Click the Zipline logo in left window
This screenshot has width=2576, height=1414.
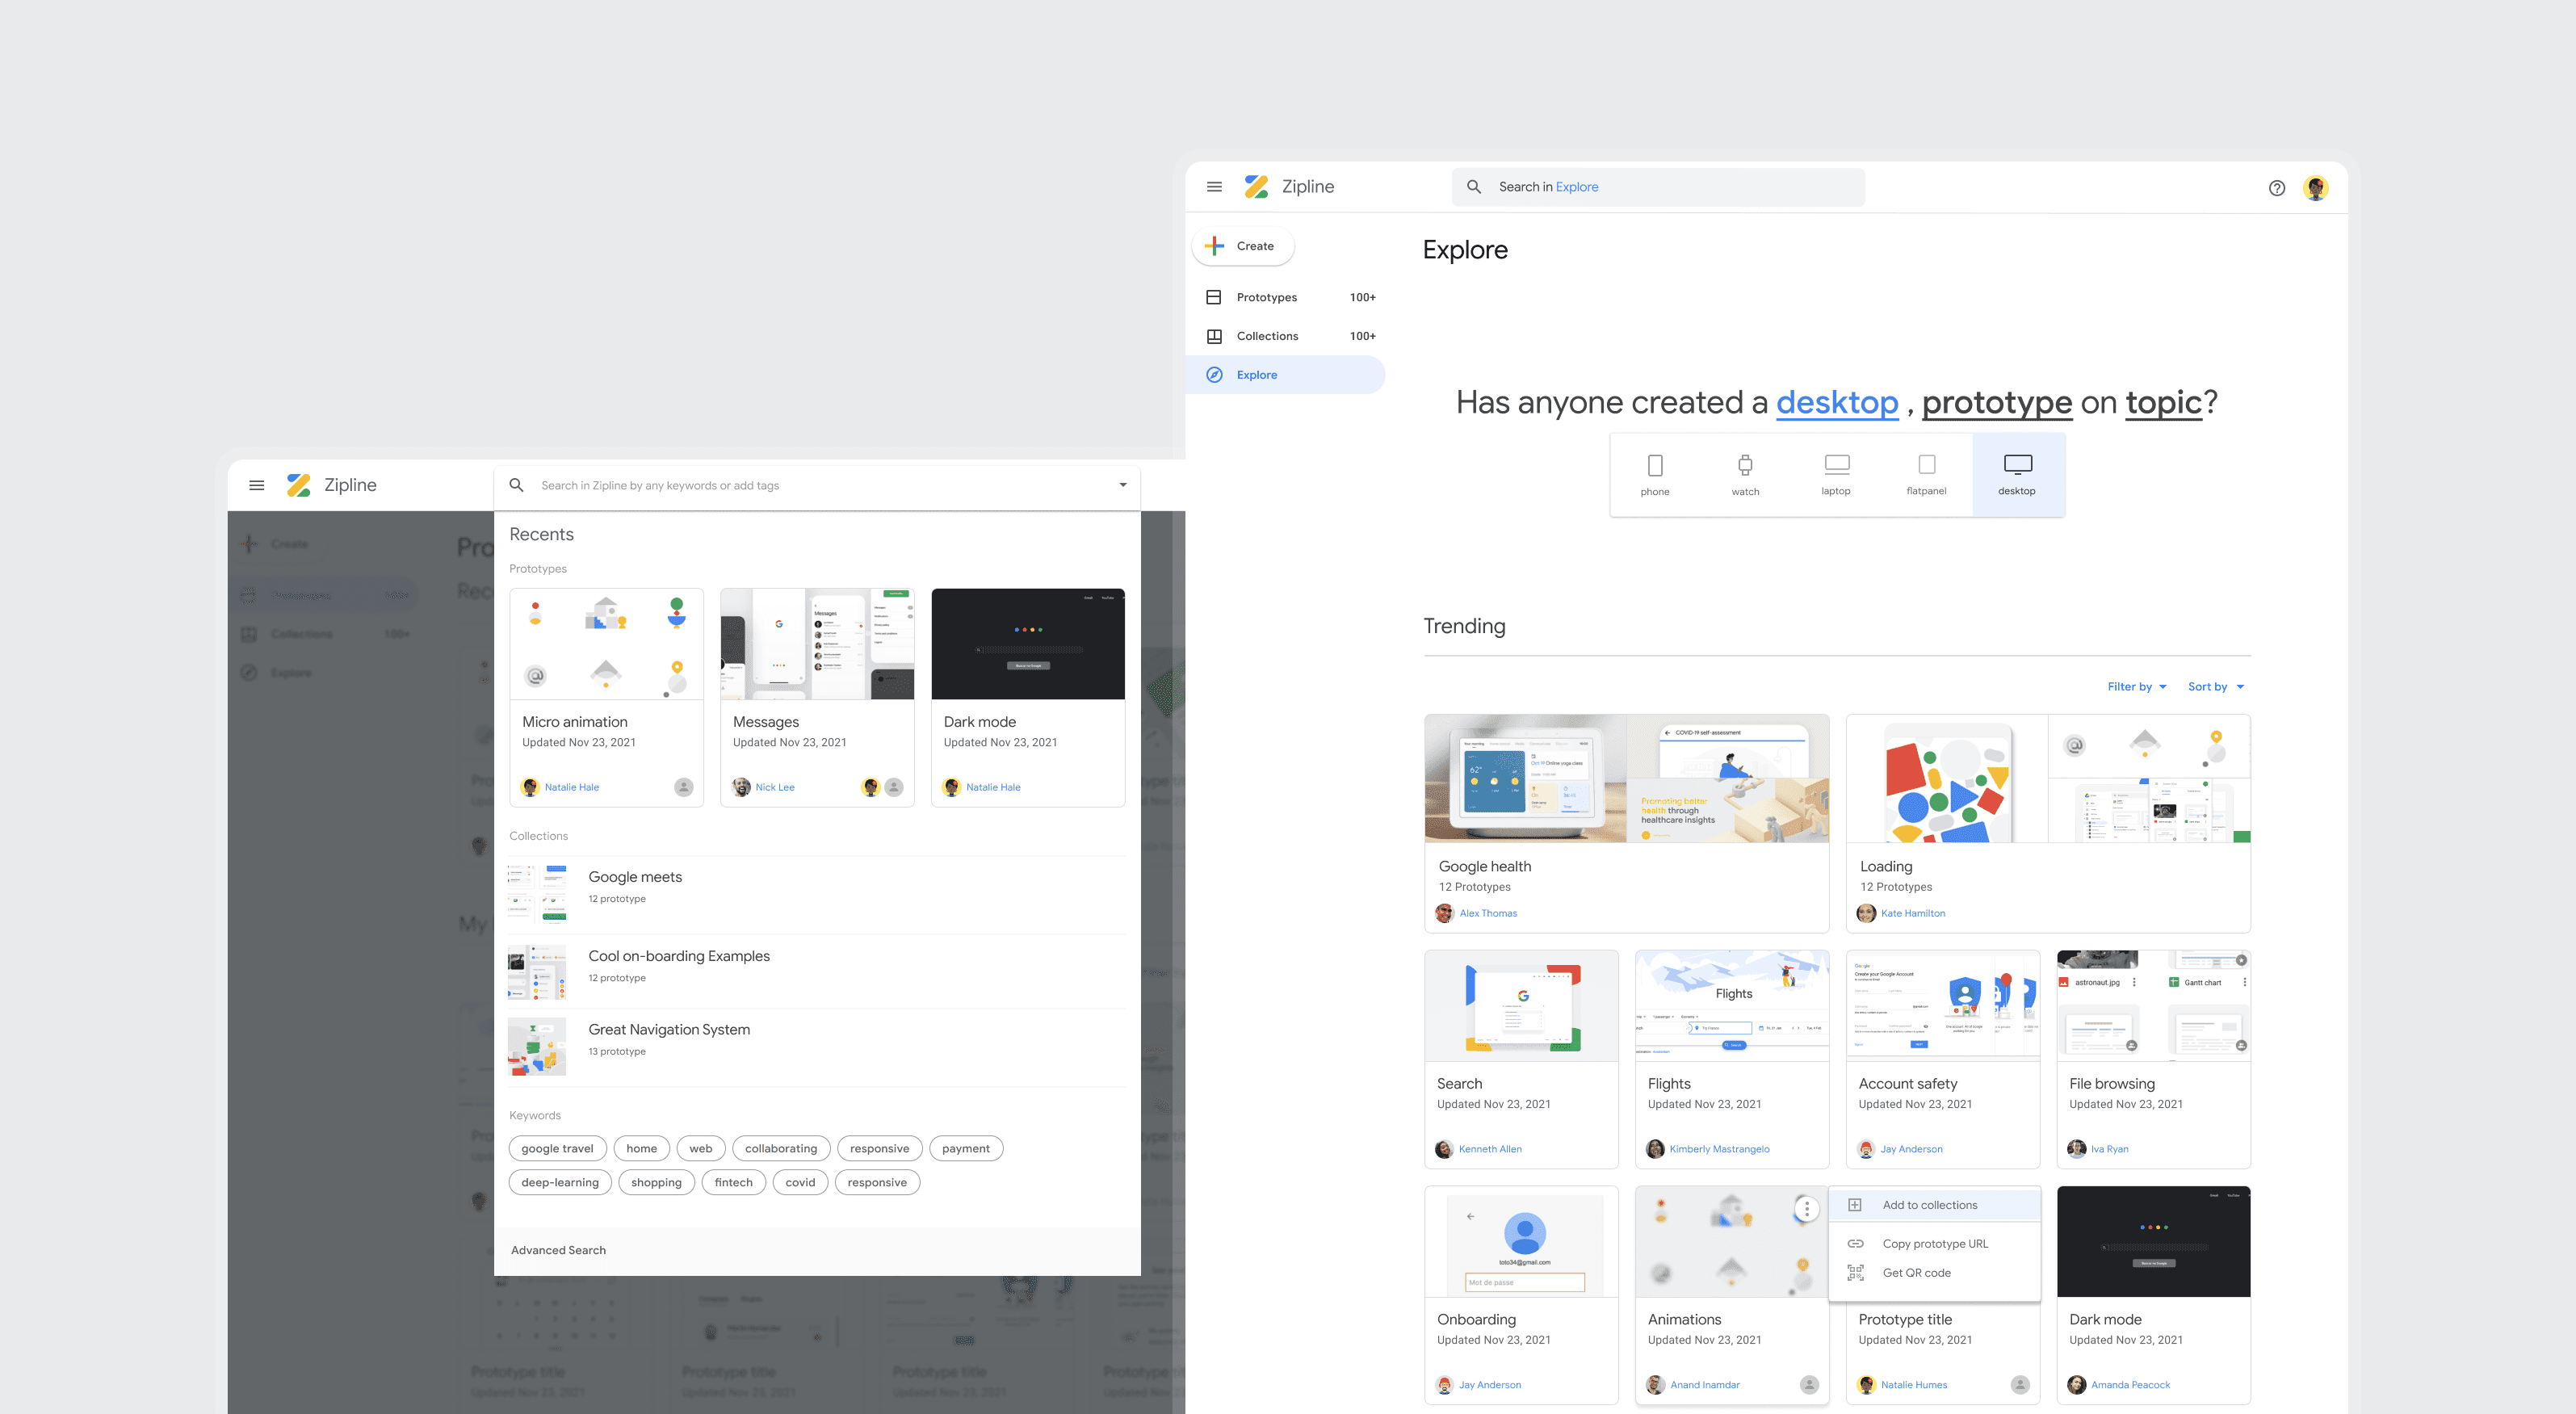tap(299, 485)
